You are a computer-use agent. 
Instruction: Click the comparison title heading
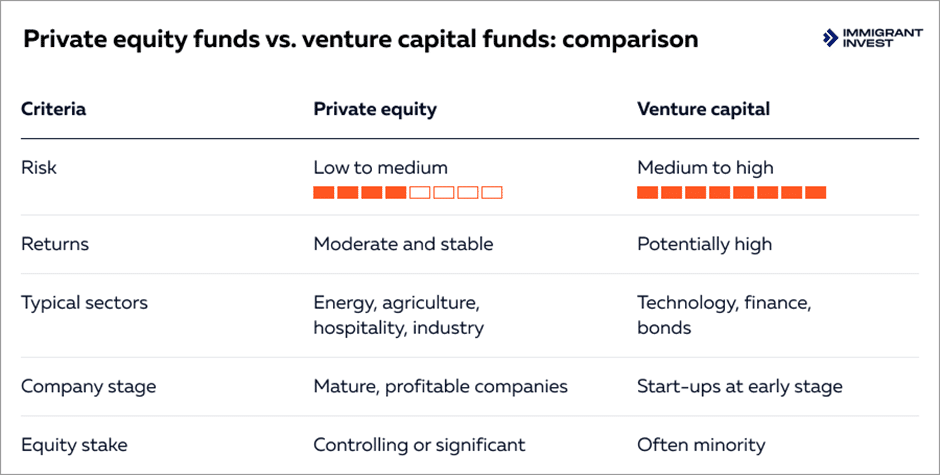pyautogui.click(x=360, y=40)
